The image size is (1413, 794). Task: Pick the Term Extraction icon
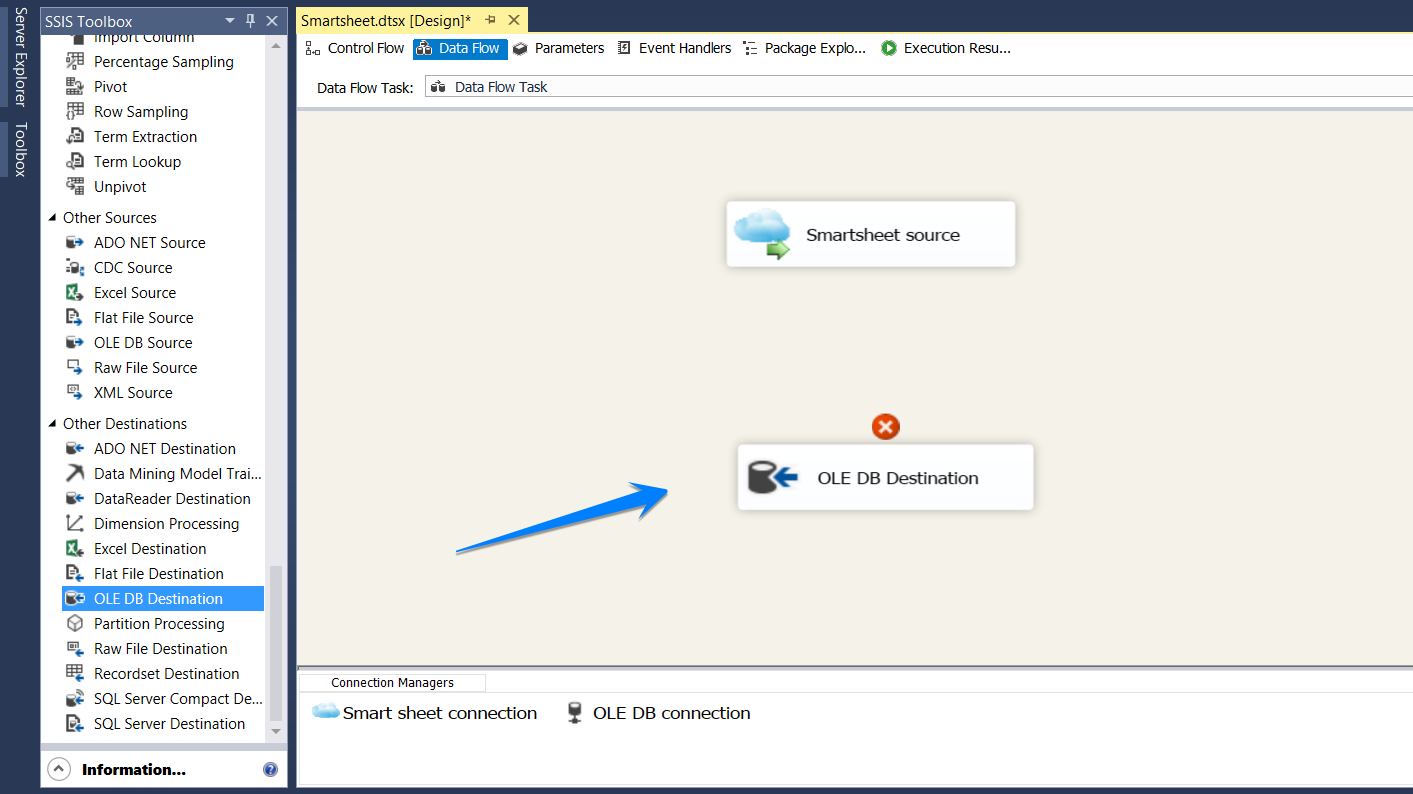[75, 136]
